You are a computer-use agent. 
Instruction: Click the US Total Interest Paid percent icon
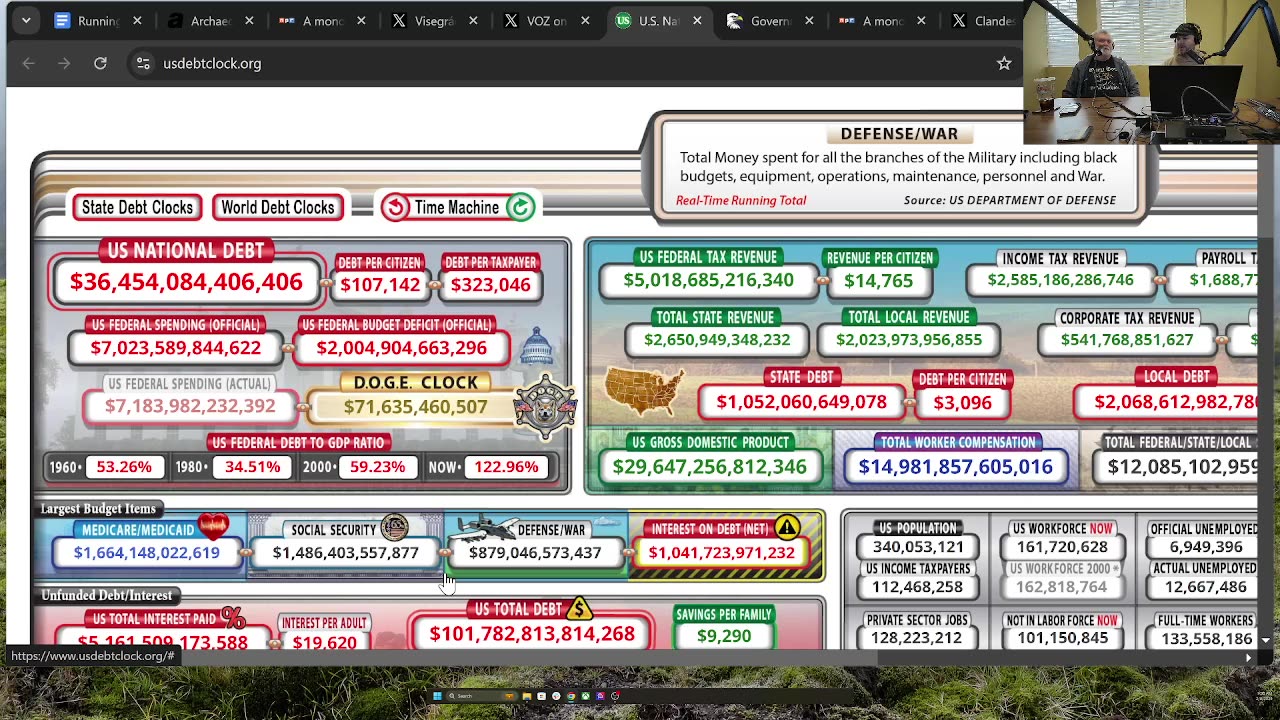233,617
